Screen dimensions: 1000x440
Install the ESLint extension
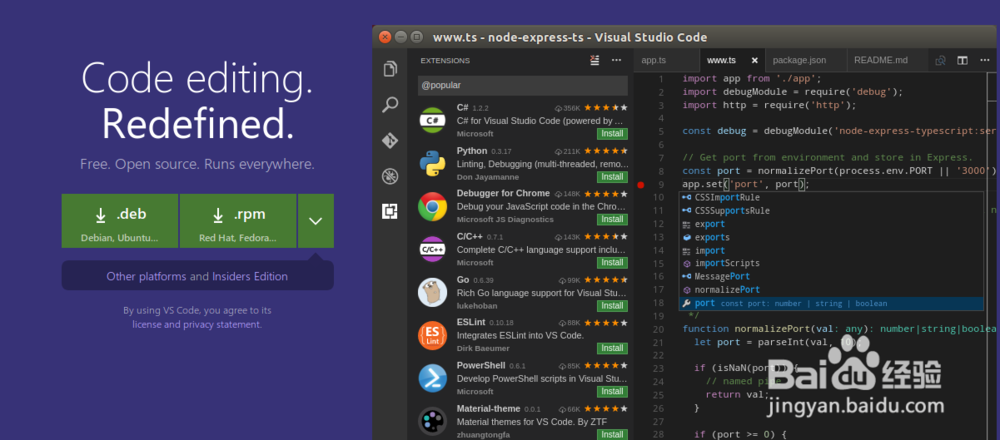(612, 348)
